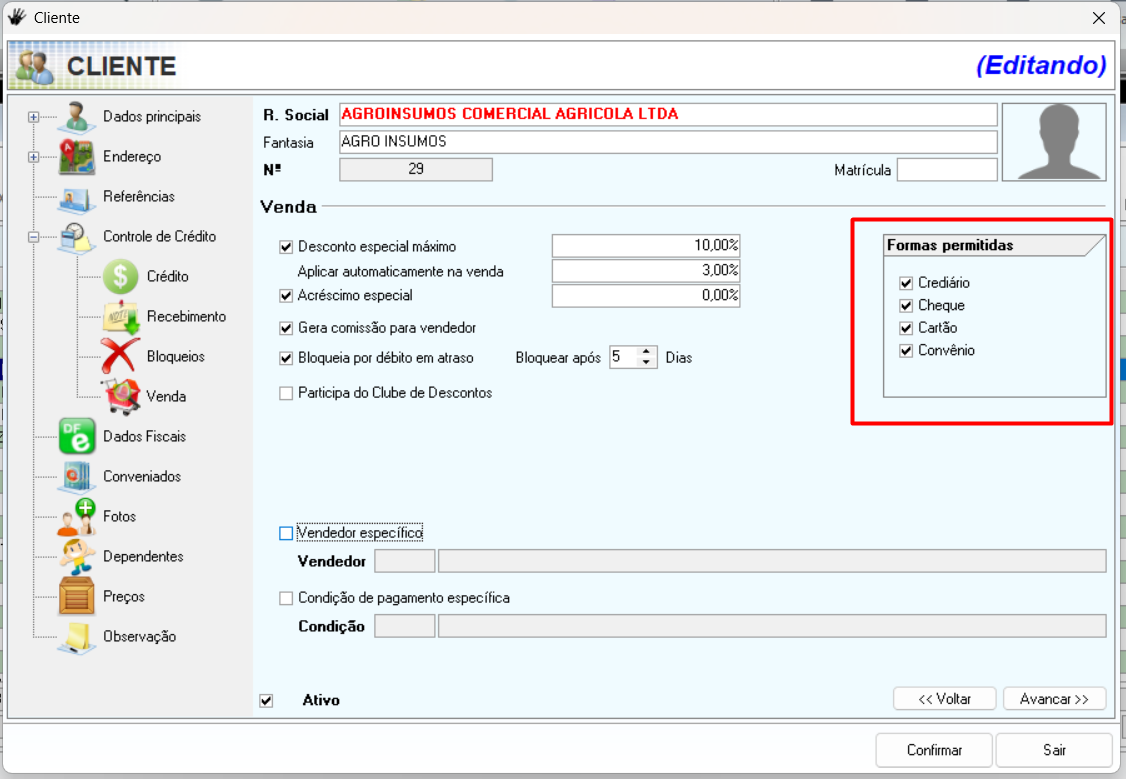The height and width of the screenshot is (779, 1126).
Task: Select the Dependentes child icon
Action: tap(77, 557)
